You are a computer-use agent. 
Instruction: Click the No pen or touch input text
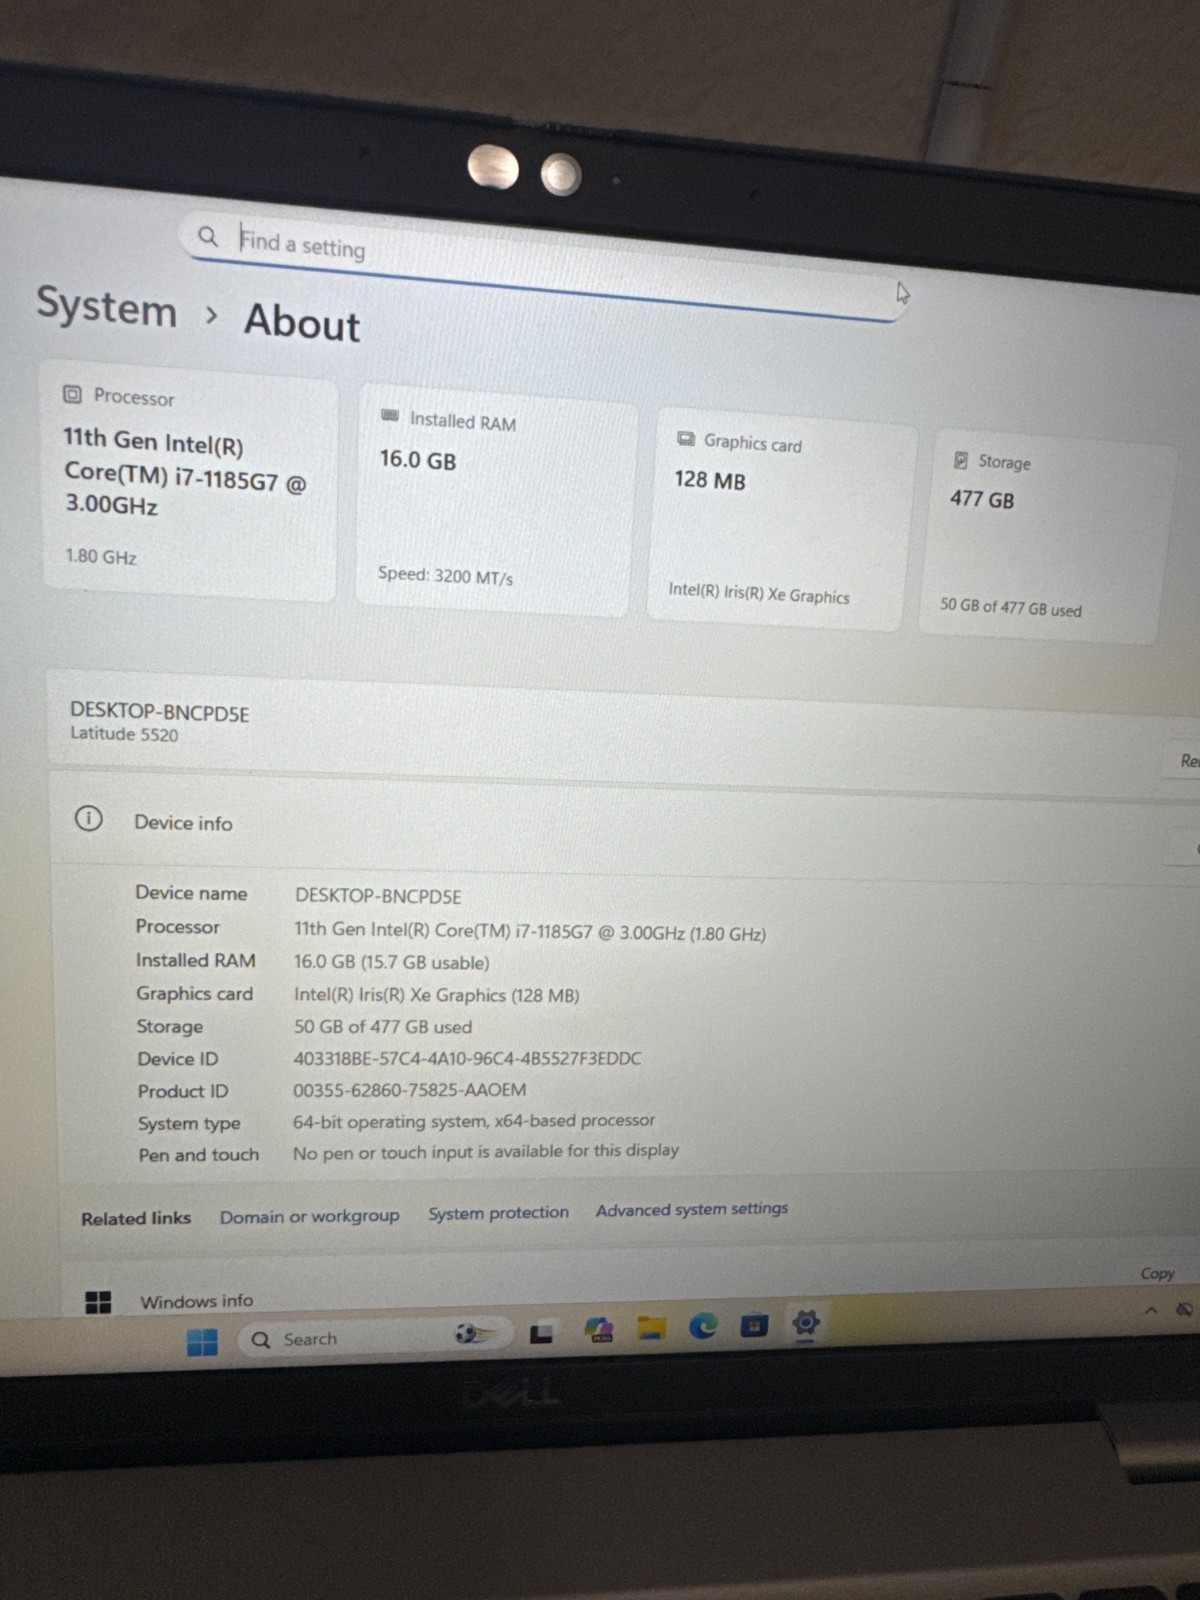pos(485,1152)
